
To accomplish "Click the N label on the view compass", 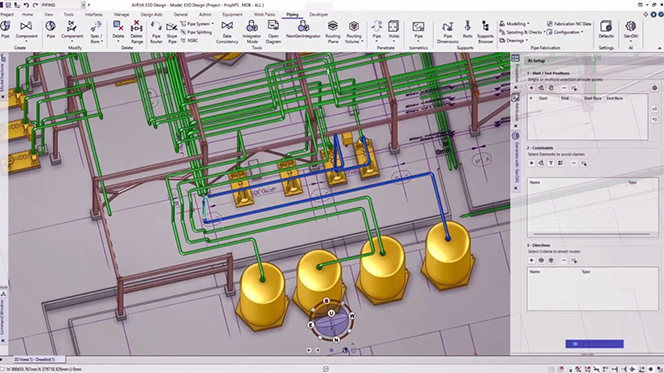I will [x=336, y=340].
